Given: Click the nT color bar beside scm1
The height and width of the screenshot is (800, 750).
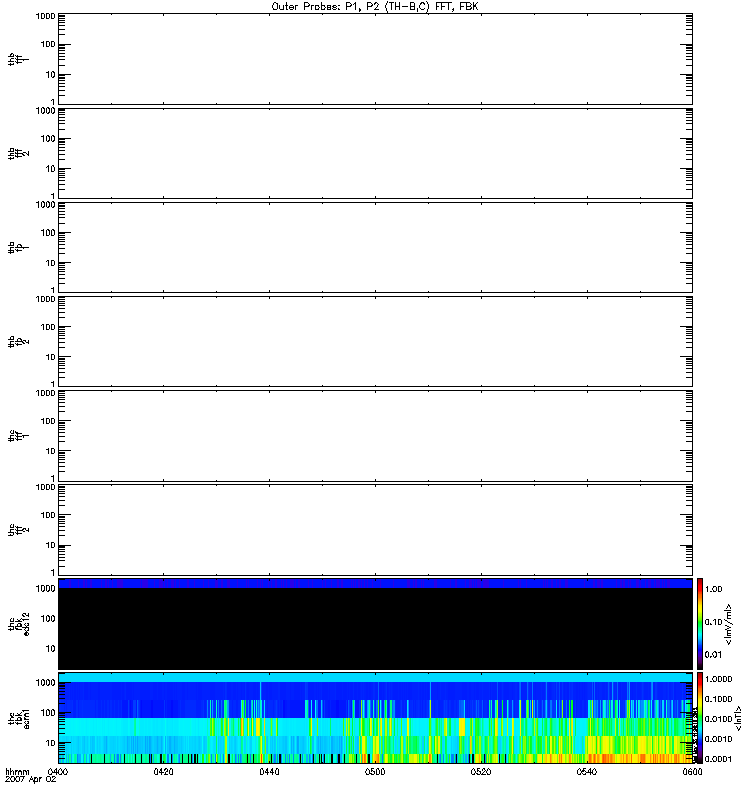Looking at the screenshot, I should (x=700, y=718).
